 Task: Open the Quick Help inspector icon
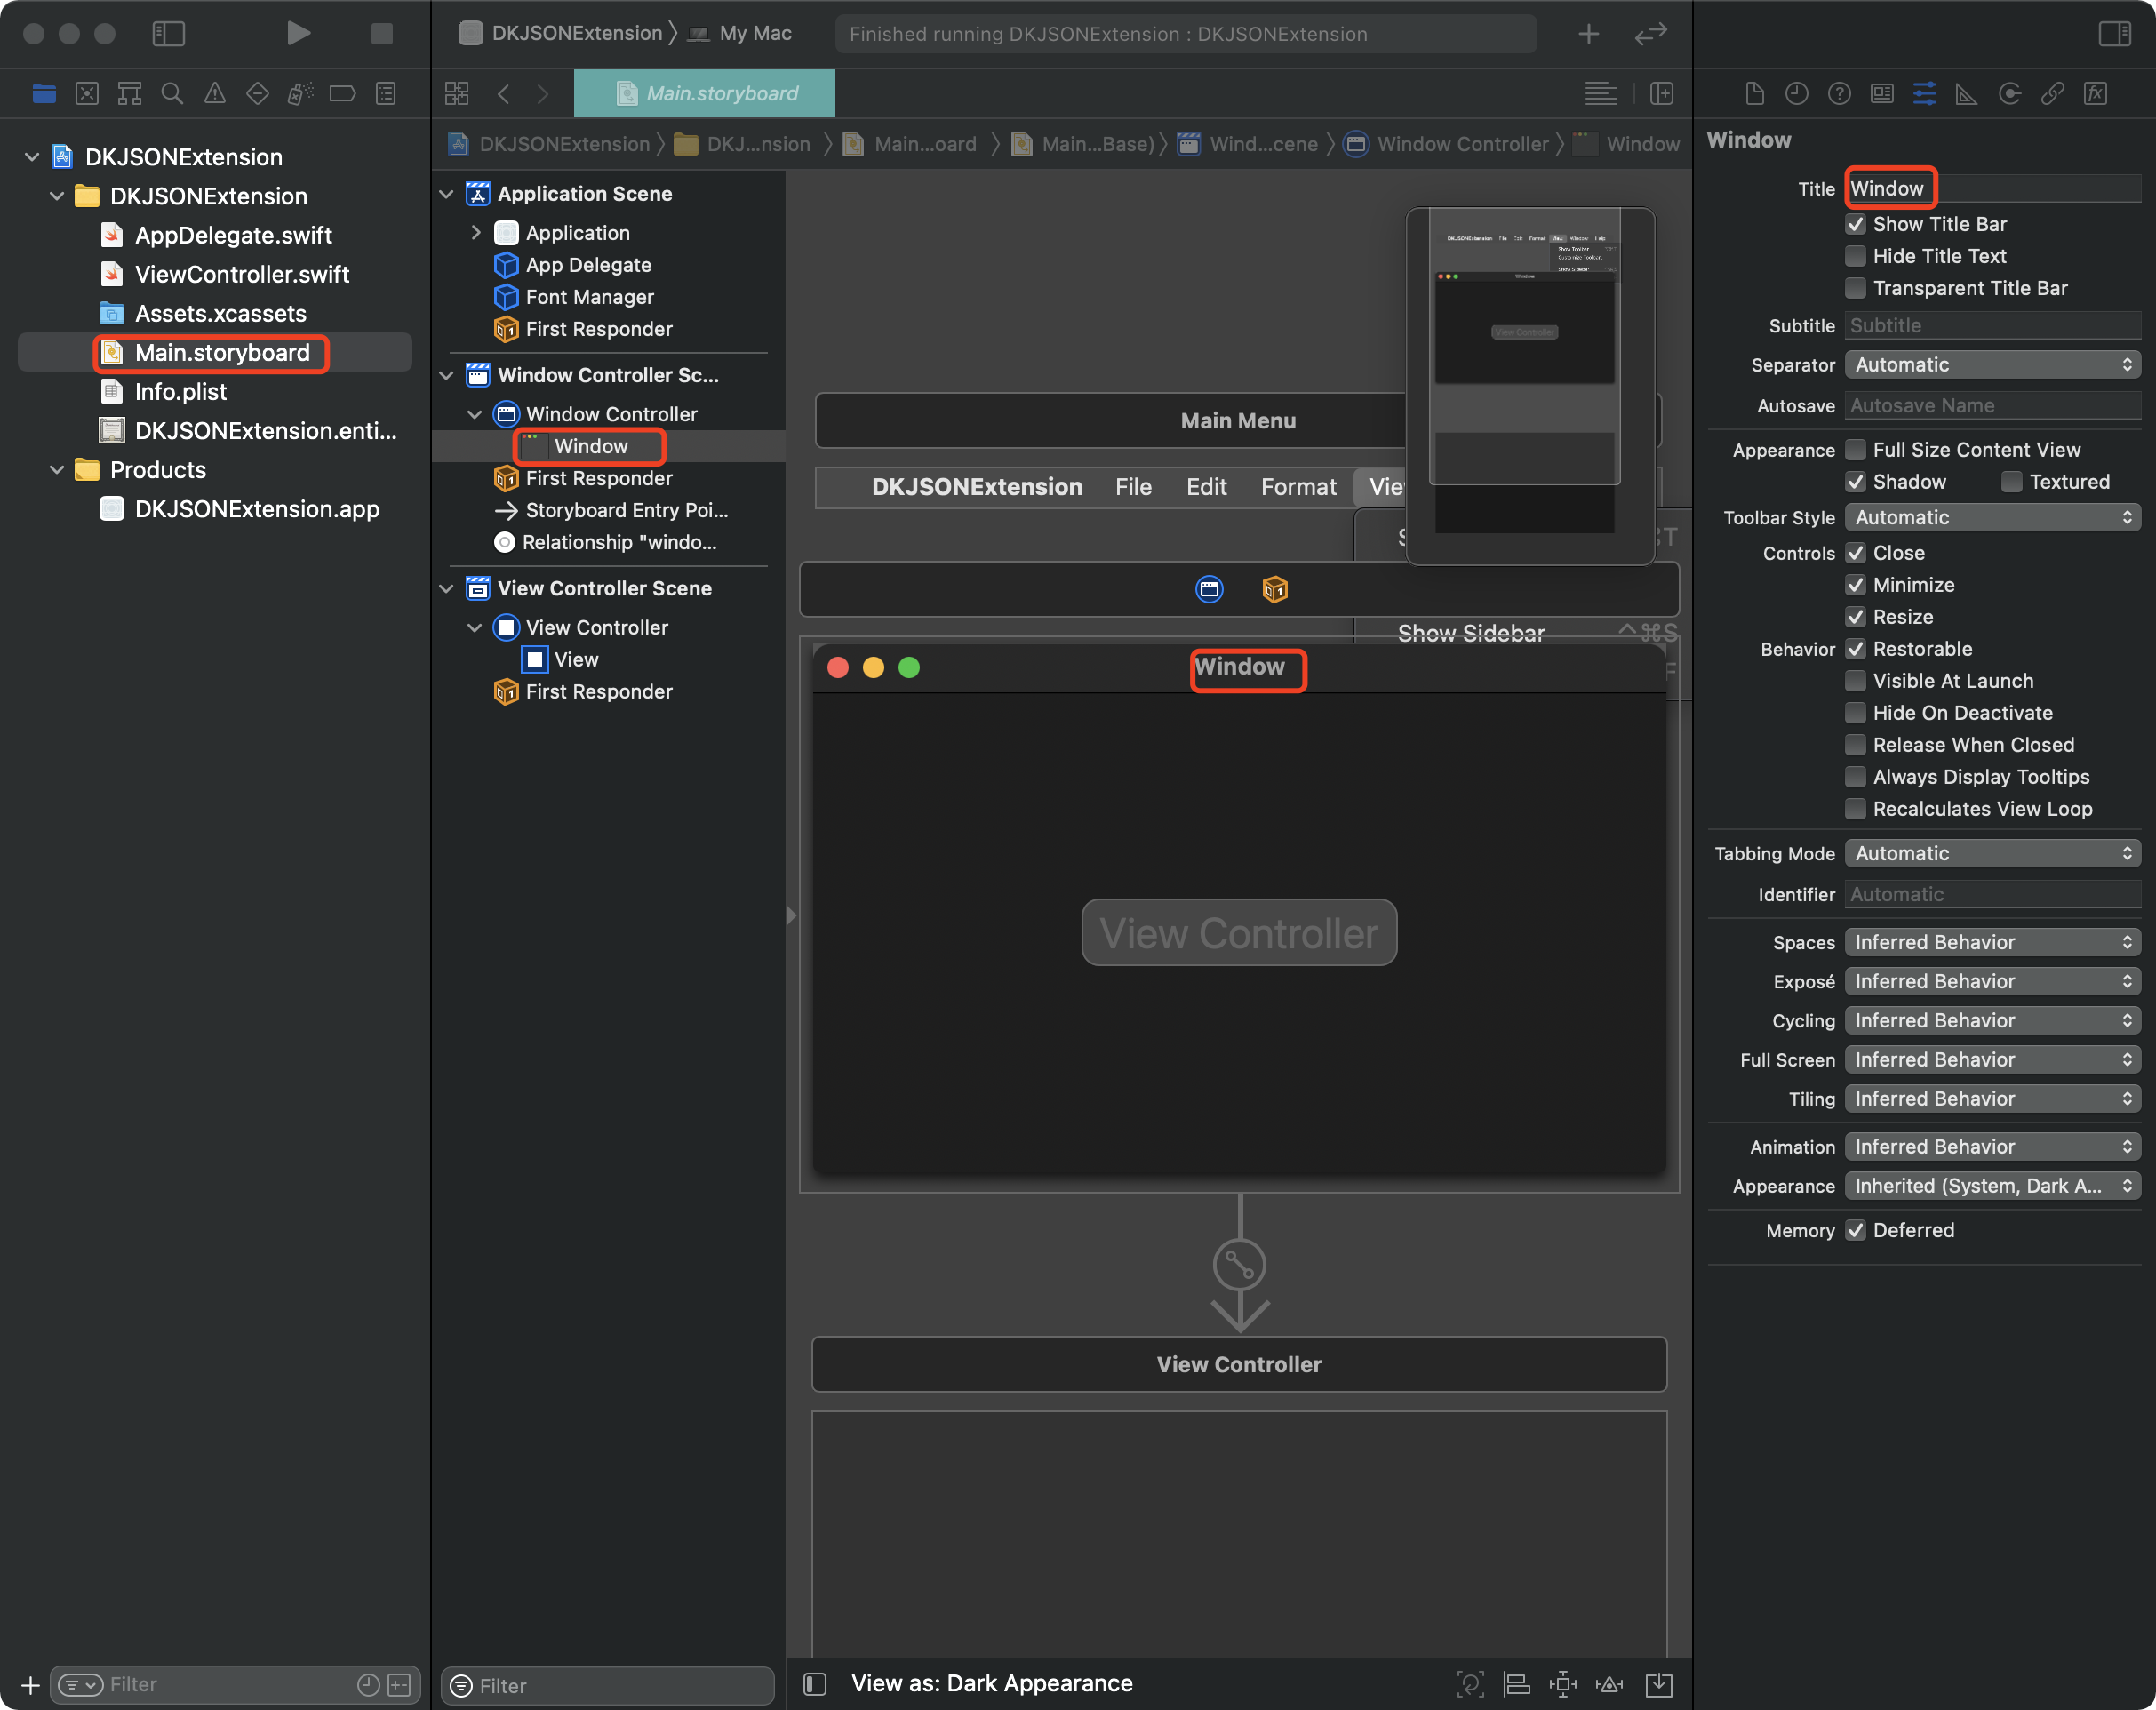tap(1839, 94)
